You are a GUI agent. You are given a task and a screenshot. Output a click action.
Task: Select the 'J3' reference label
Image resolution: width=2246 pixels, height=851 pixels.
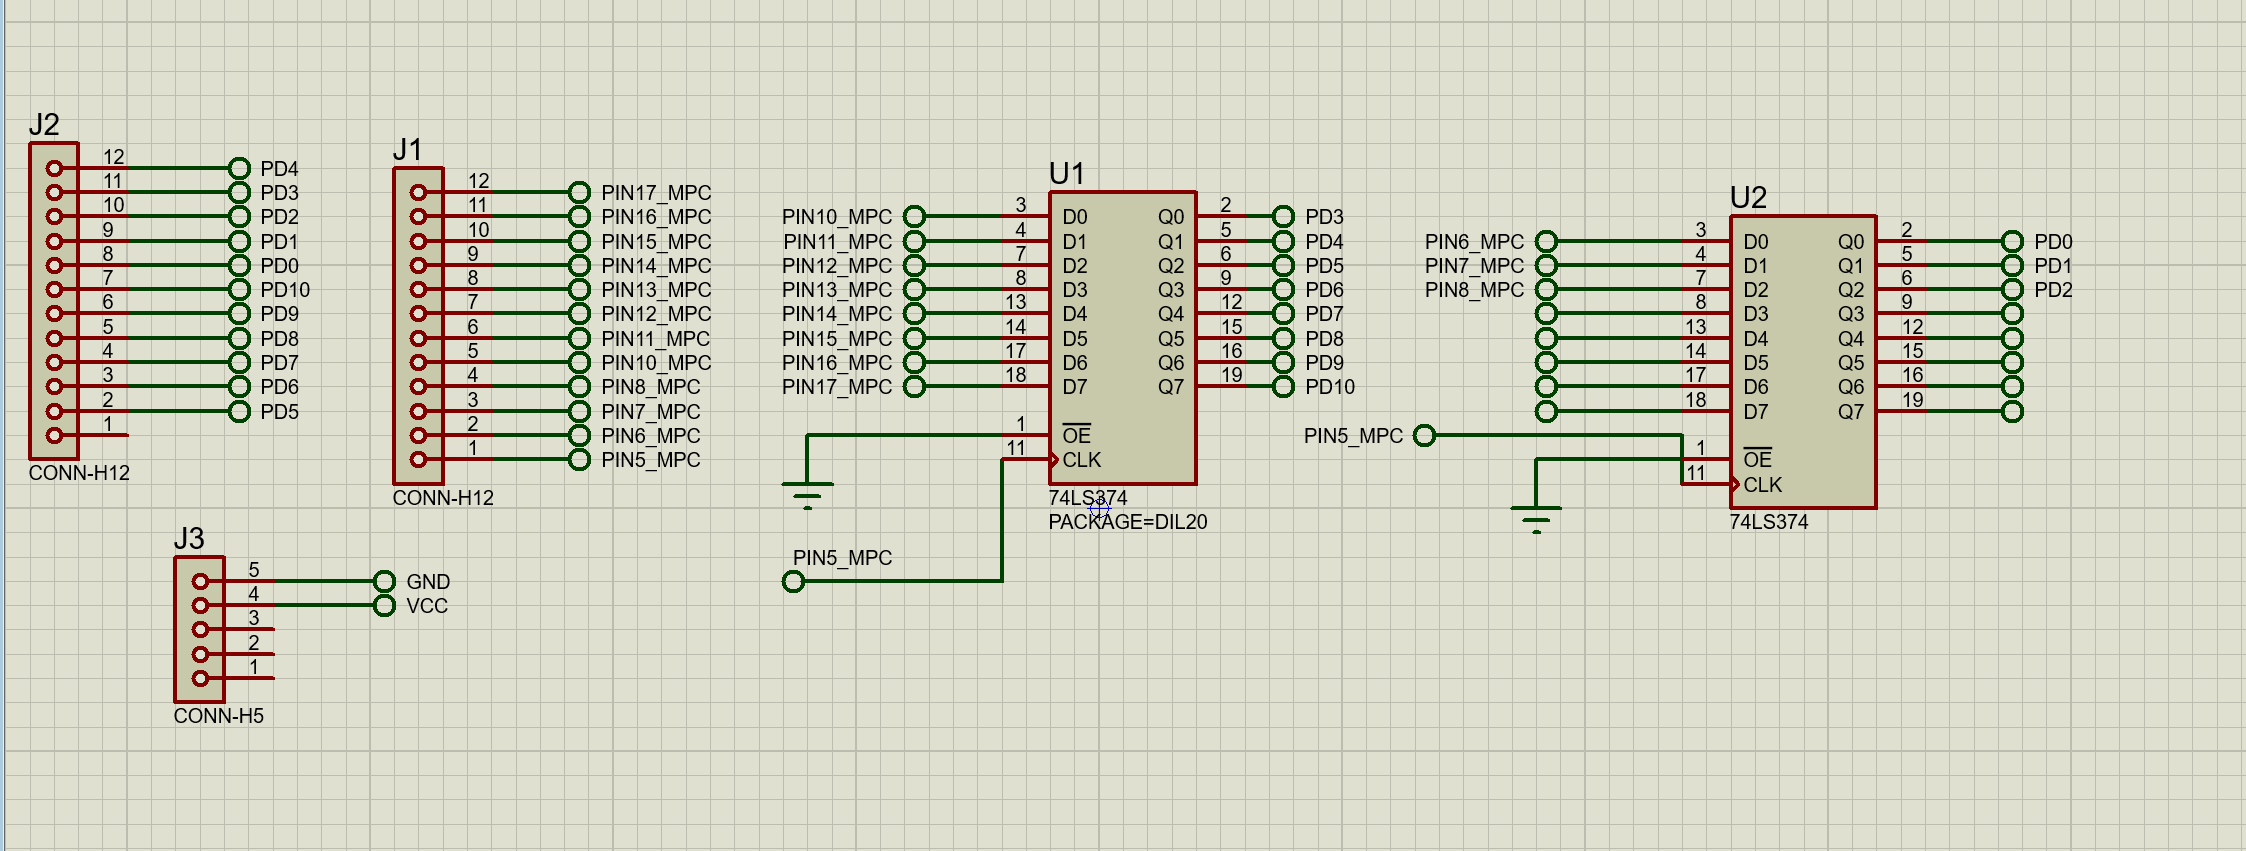click(189, 539)
